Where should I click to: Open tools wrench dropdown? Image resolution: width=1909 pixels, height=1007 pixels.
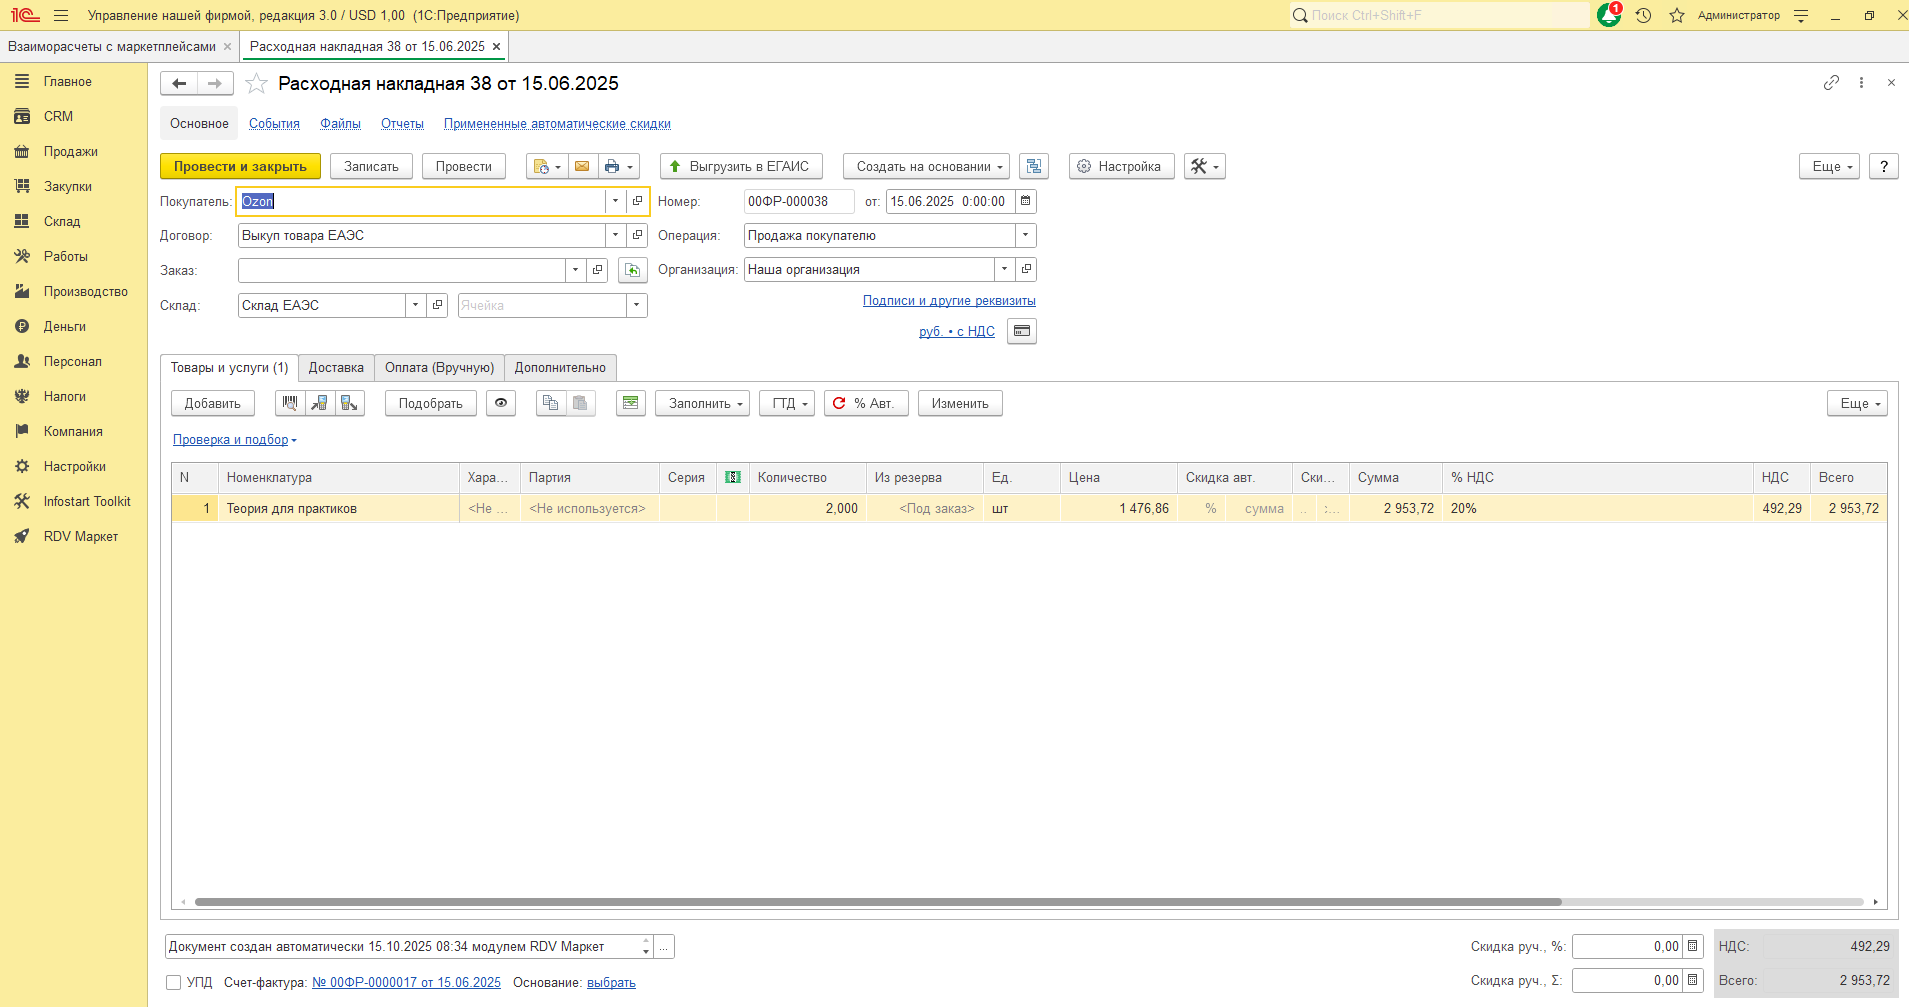[1205, 166]
